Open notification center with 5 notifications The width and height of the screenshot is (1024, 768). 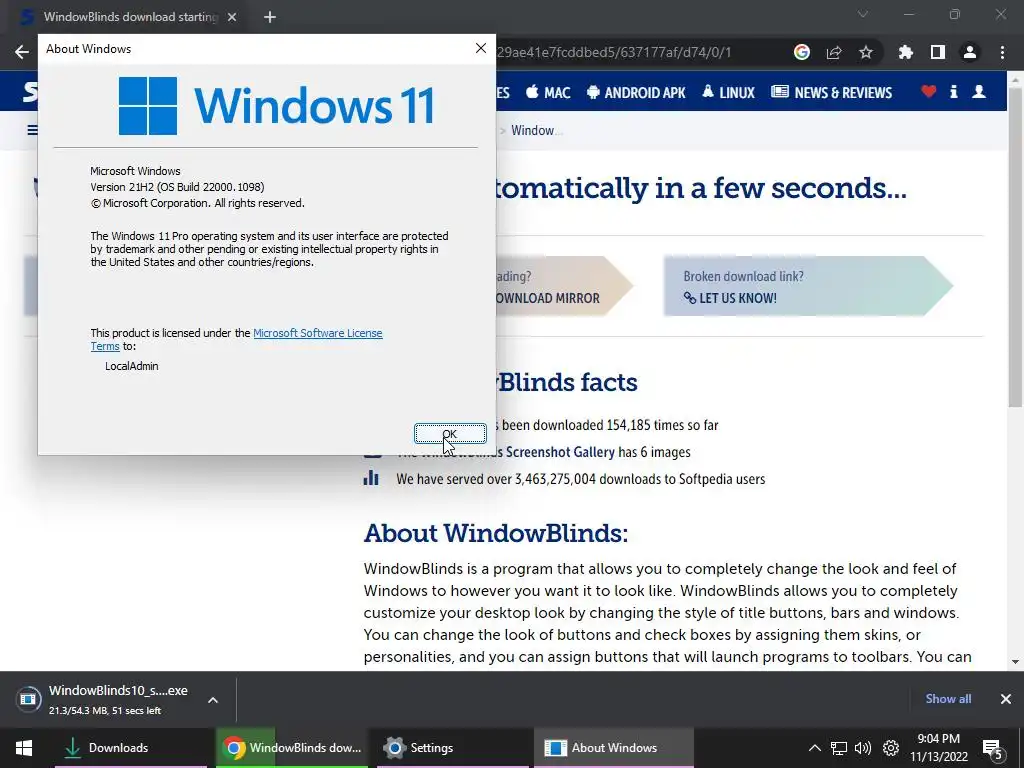point(993,749)
